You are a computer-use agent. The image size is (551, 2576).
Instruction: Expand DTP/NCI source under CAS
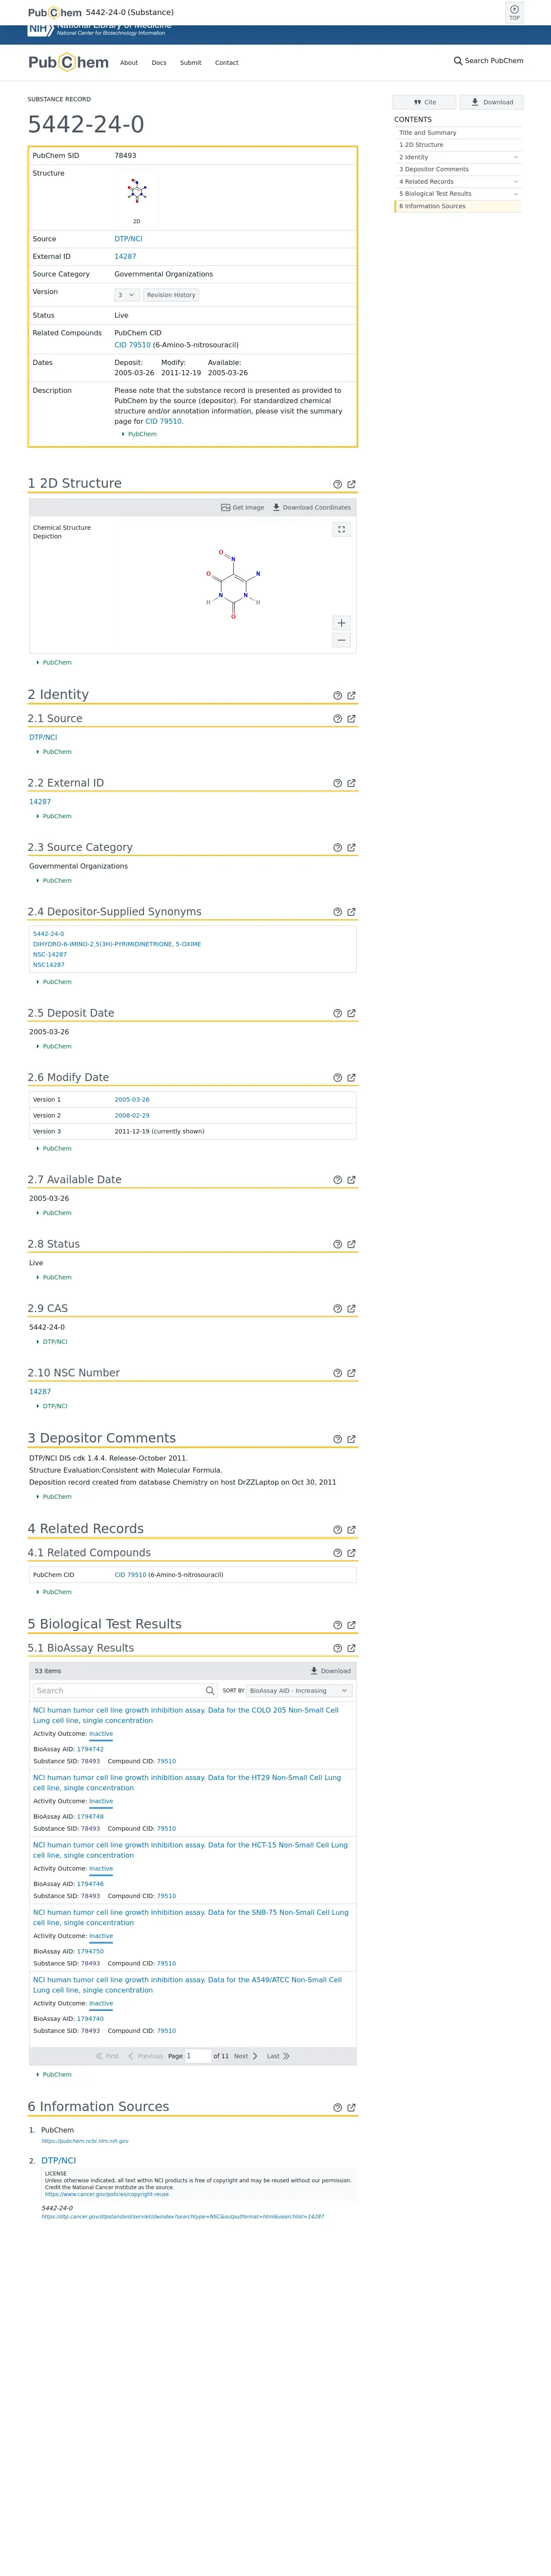pyautogui.click(x=52, y=1342)
